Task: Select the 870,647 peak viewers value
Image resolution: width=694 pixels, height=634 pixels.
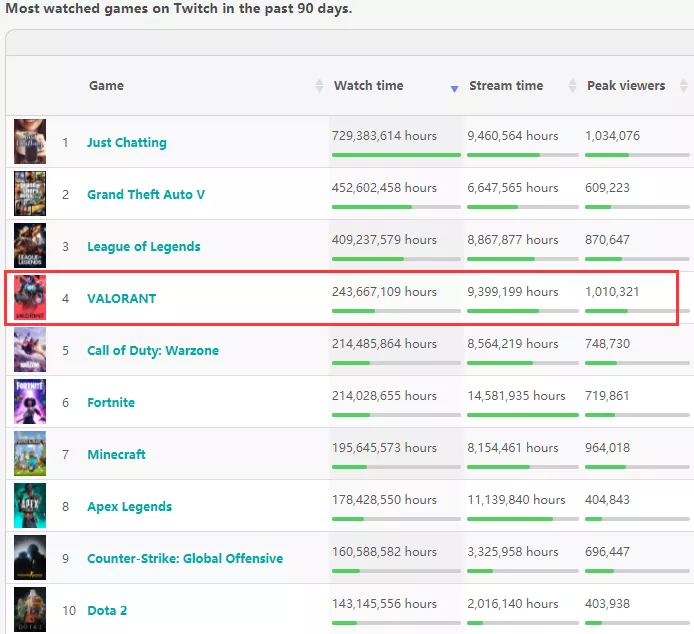Action: pos(607,240)
